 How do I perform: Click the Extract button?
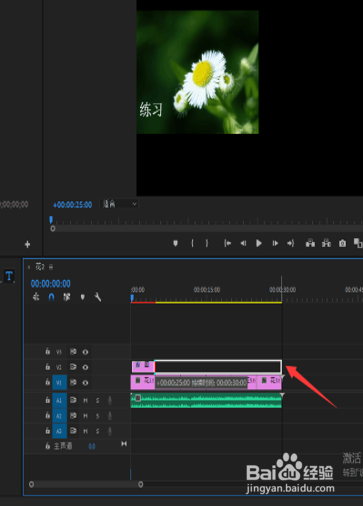pyautogui.click(x=326, y=243)
